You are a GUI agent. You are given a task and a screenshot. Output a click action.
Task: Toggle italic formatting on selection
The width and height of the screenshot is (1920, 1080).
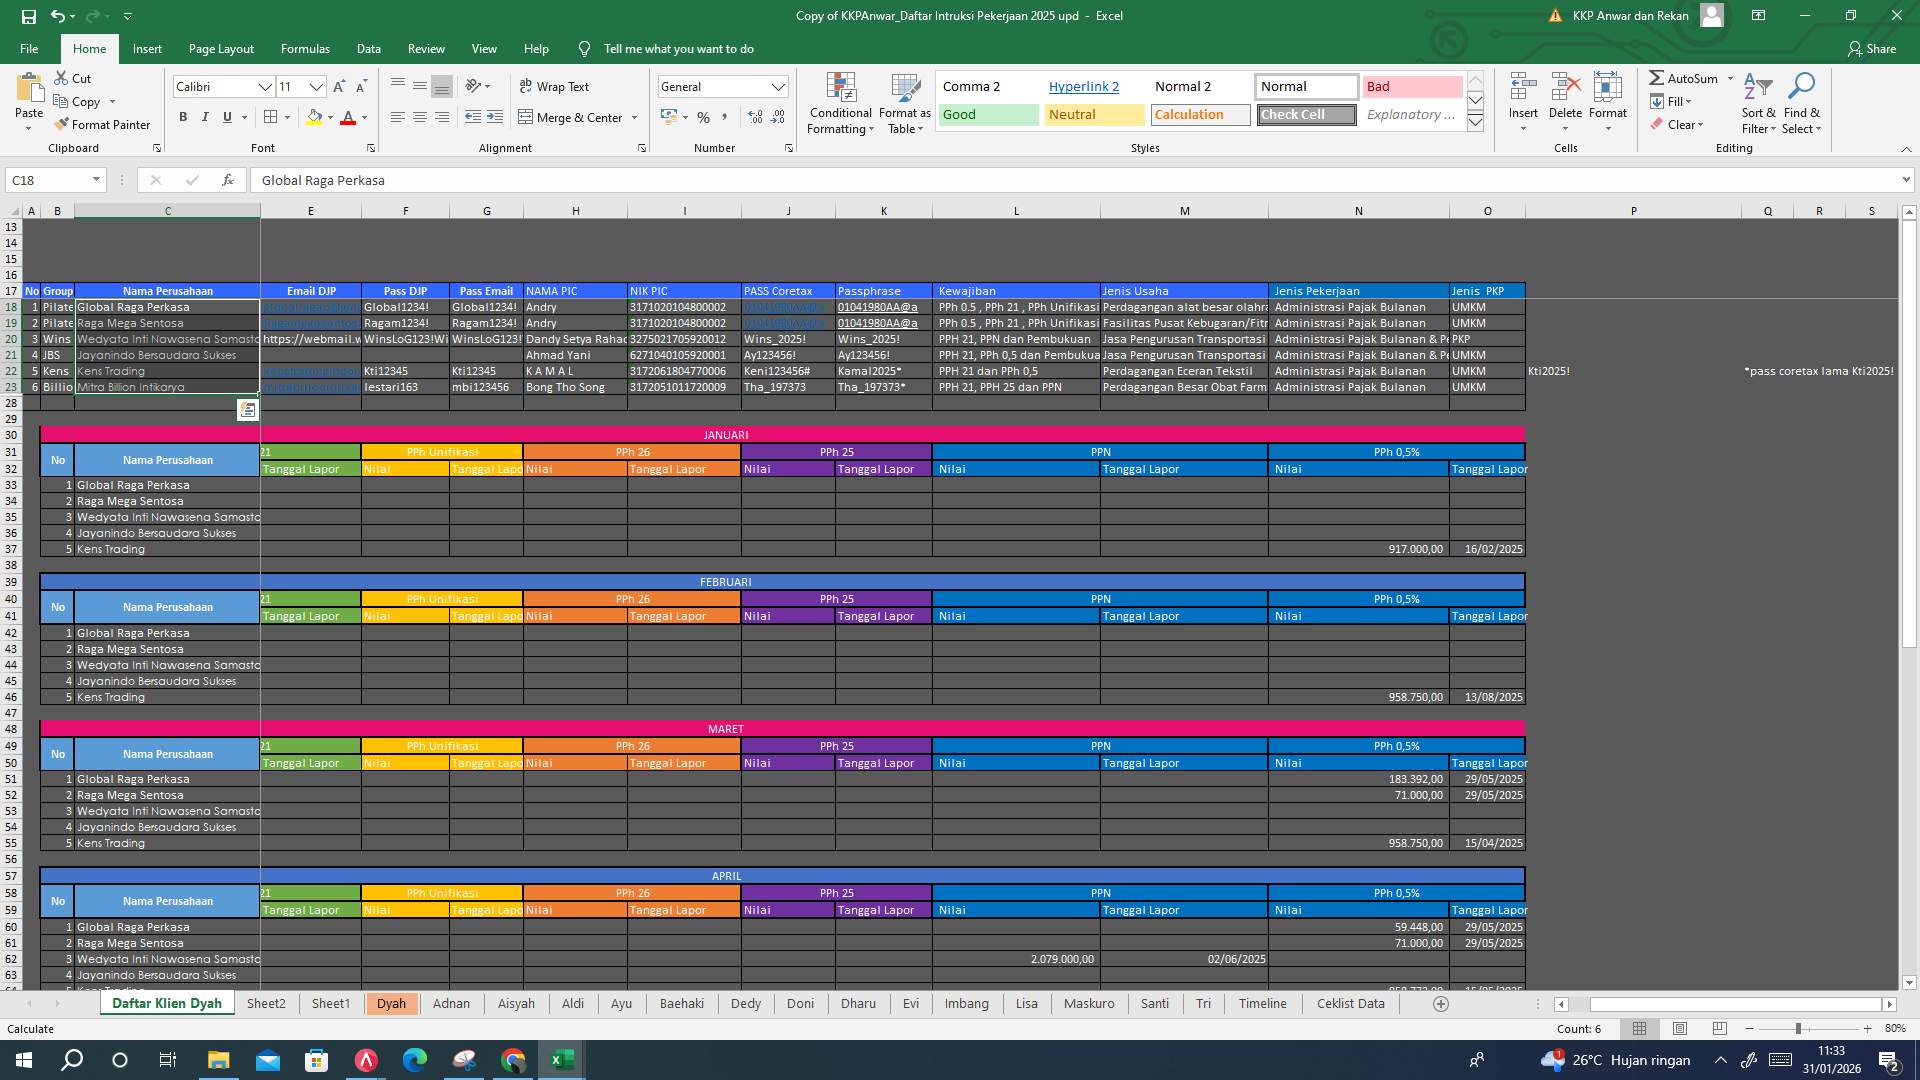205,117
